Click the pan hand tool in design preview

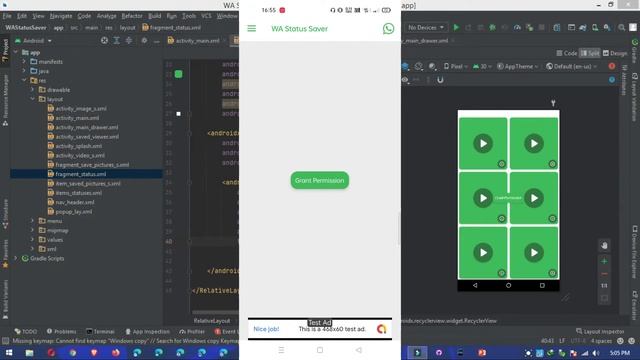[x=604, y=246]
